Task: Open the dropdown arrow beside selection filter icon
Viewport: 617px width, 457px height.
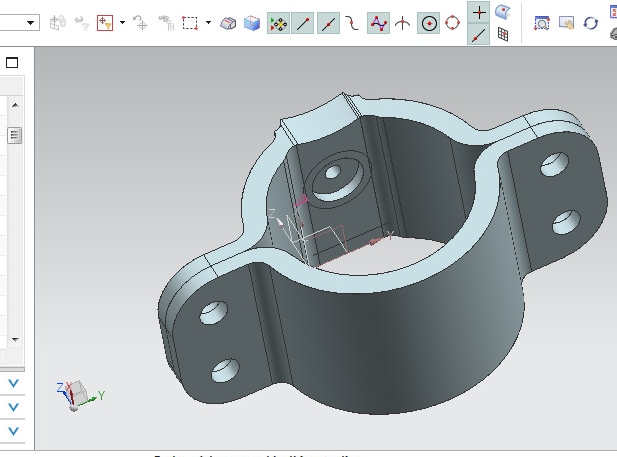Action: click(122, 22)
